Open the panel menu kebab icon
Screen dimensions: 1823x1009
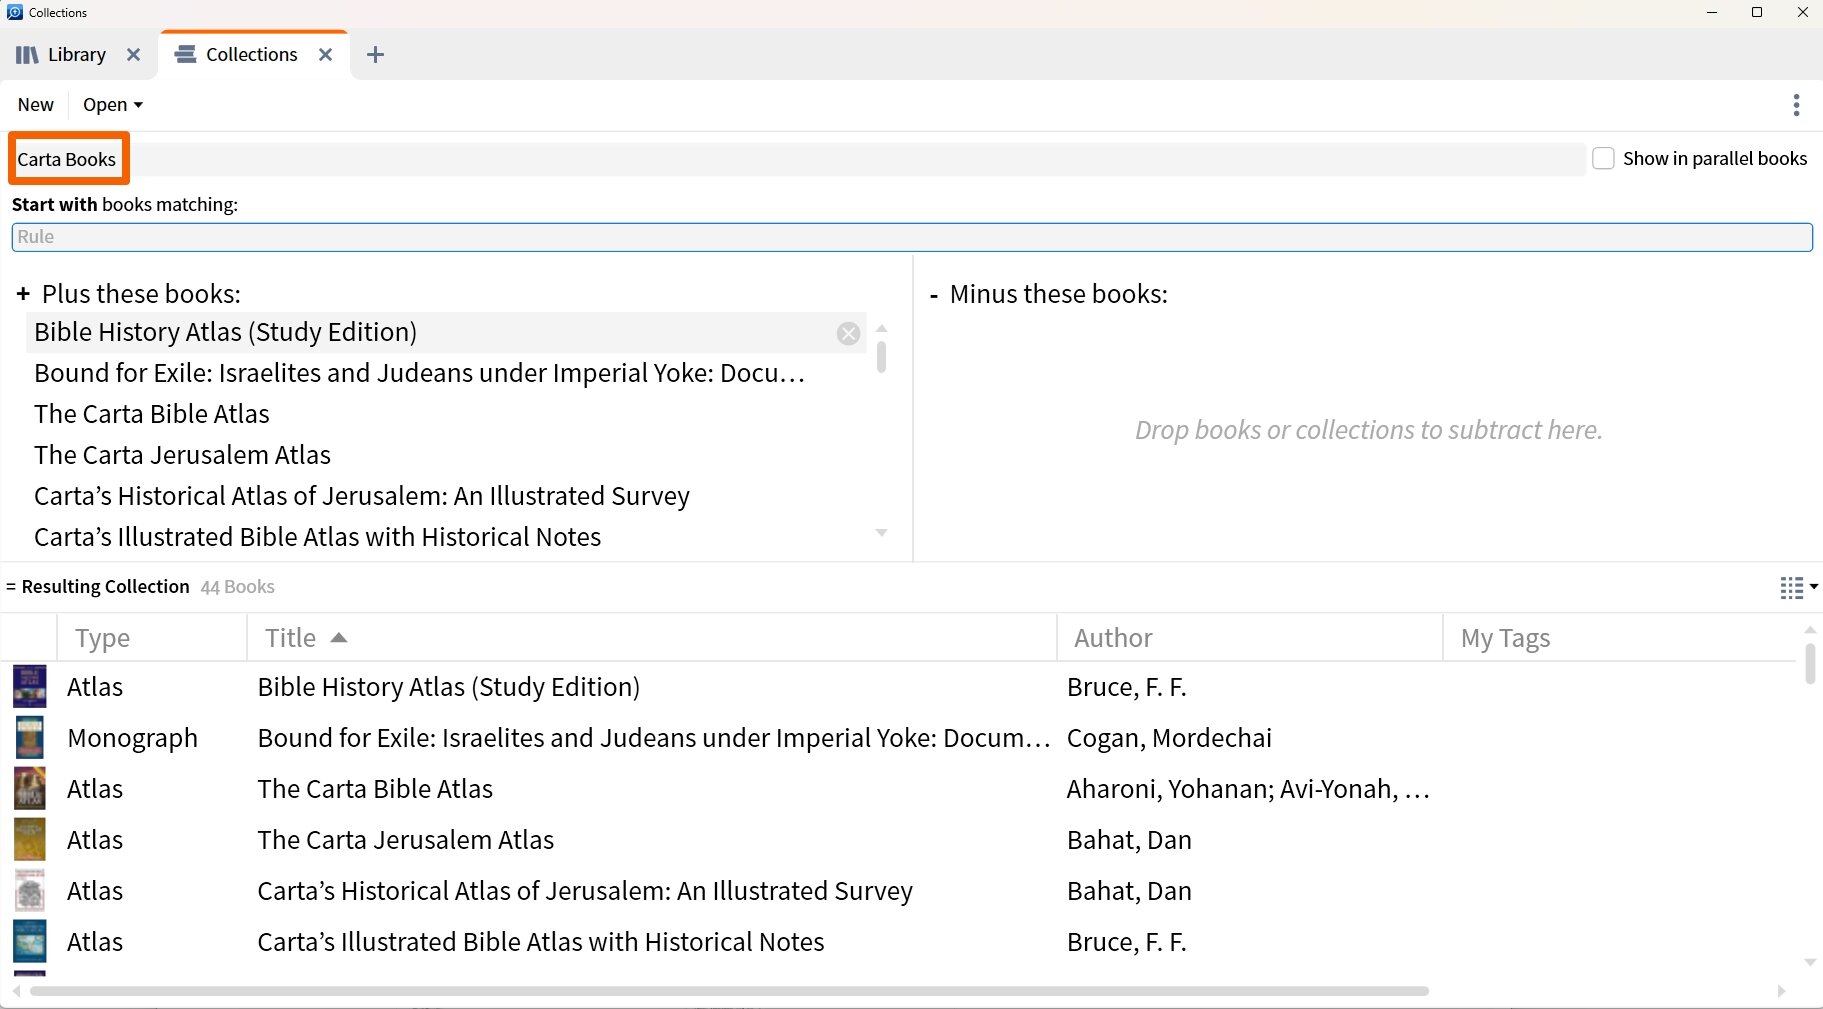(x=1796, y=105)
